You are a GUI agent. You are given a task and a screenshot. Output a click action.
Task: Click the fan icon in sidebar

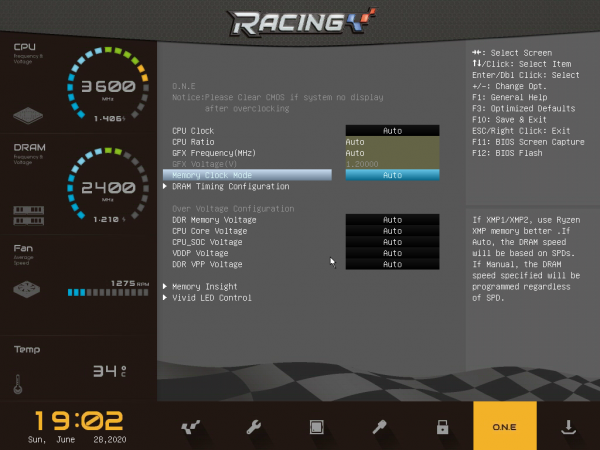[27, 289]
